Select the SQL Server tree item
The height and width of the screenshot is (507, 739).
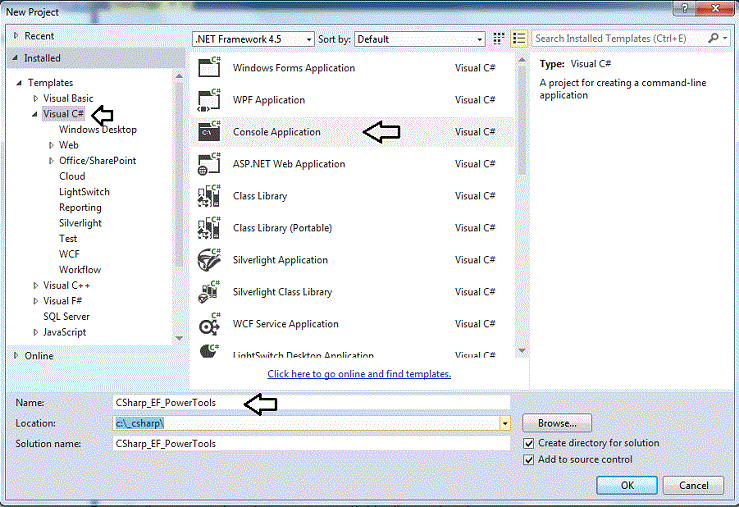(x=66, y=317)
